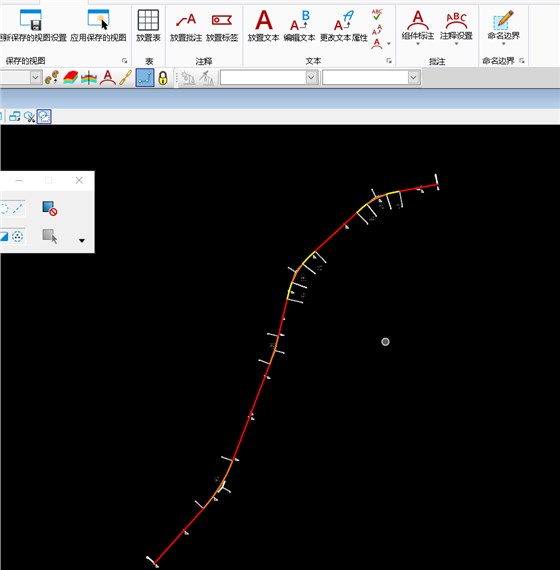This screenshot has height=570, width=560.
Task: Select 放置批注 (Place Note) tool
Action: (x=186, y=20)
